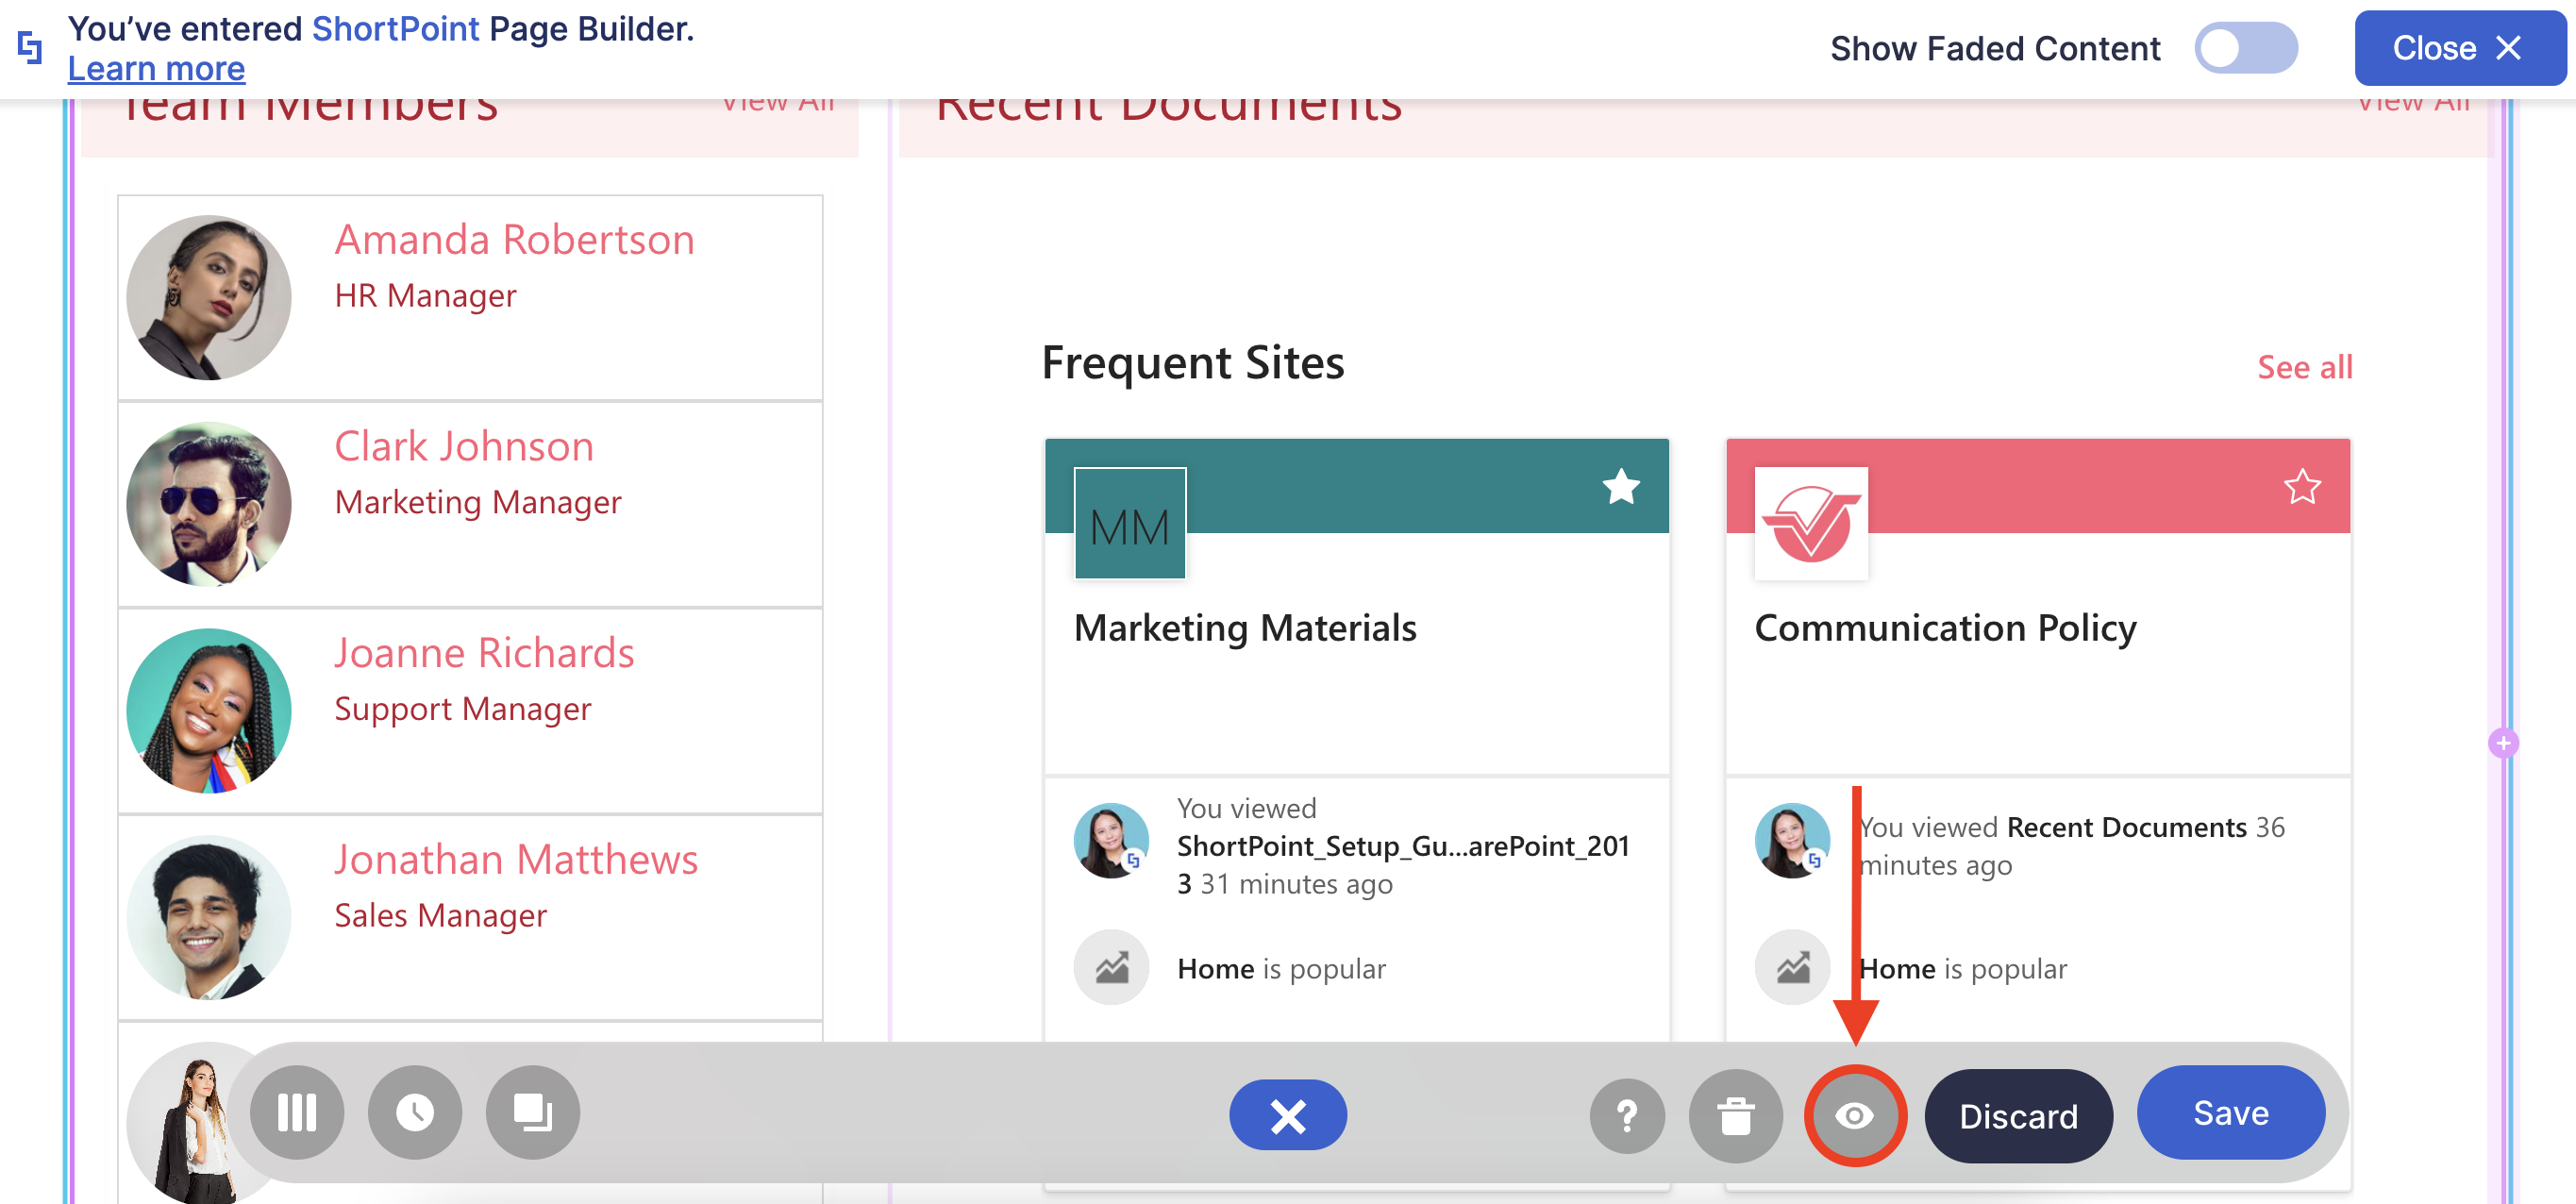Open the question mark help icon
This screenshot has height=1204, width=2576.
click(1627, 1115)
